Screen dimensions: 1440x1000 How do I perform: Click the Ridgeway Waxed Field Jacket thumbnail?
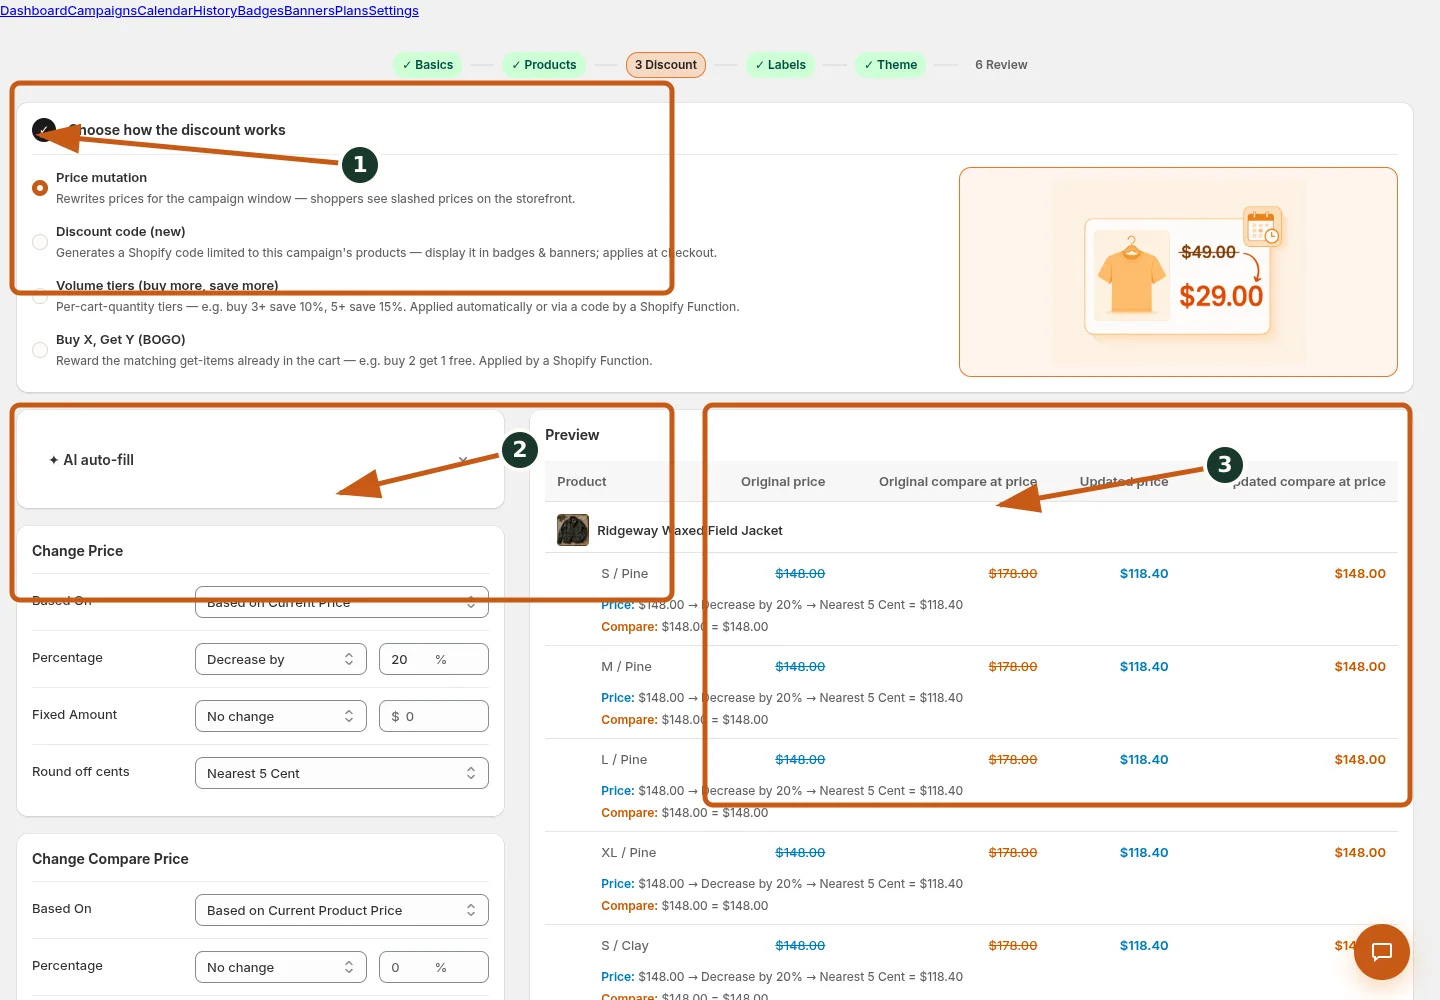tap(573, 530)
